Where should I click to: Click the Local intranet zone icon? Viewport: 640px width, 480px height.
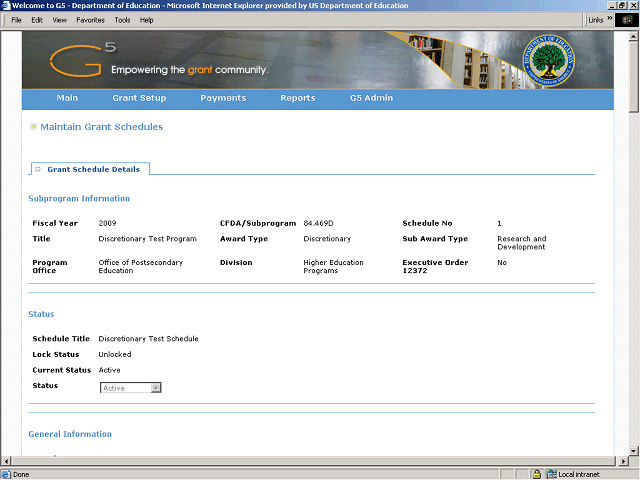coord(551,474)
